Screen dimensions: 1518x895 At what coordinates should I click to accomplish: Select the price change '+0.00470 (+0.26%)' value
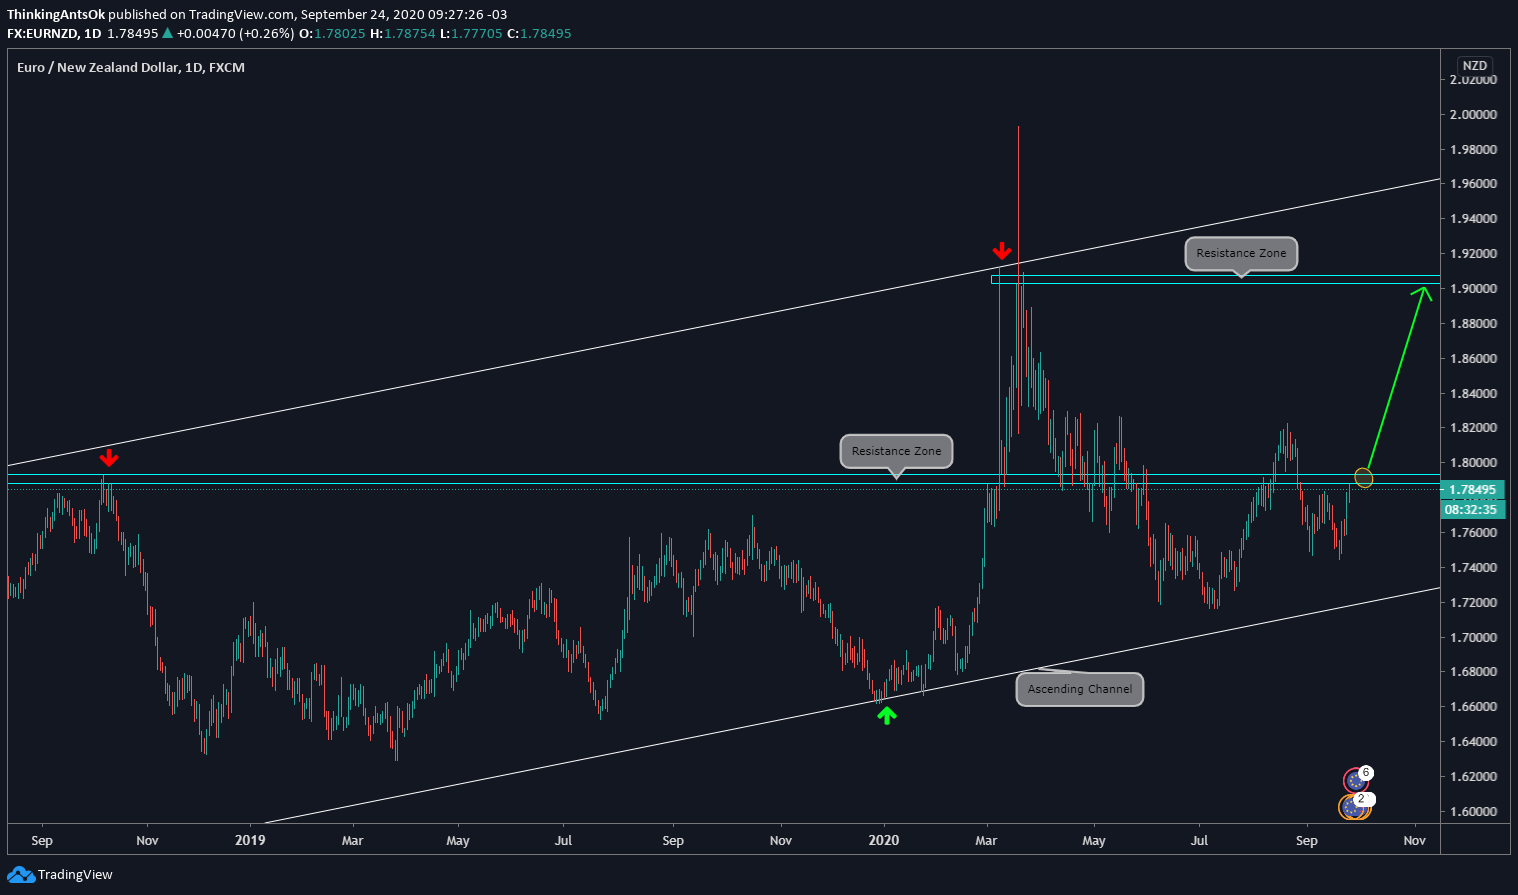pyautogui.click(x=235, y=33)
